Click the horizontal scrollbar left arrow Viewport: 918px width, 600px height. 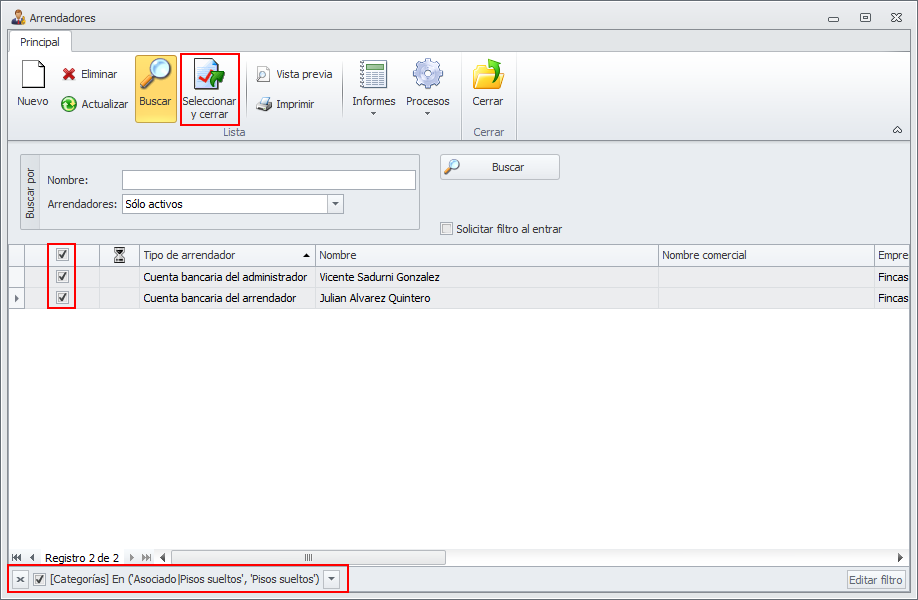(x=163, y=557)
